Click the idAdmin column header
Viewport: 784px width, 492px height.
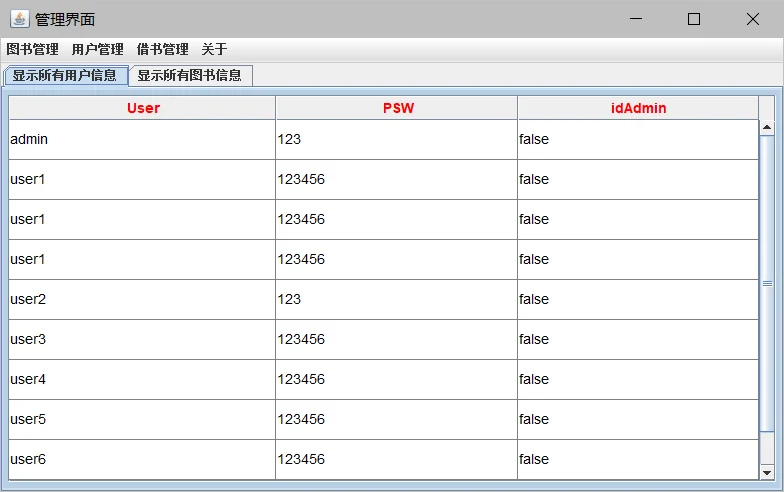pos(638,108)
